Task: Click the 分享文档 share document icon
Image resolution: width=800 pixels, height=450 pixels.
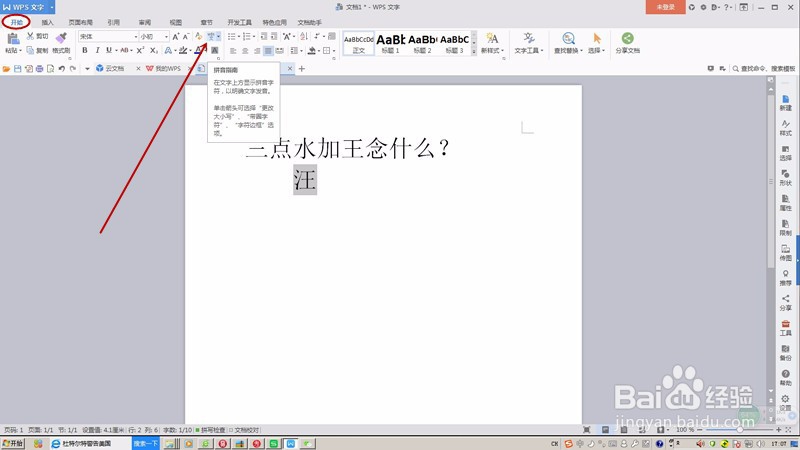Action: (x=628, y=39)
